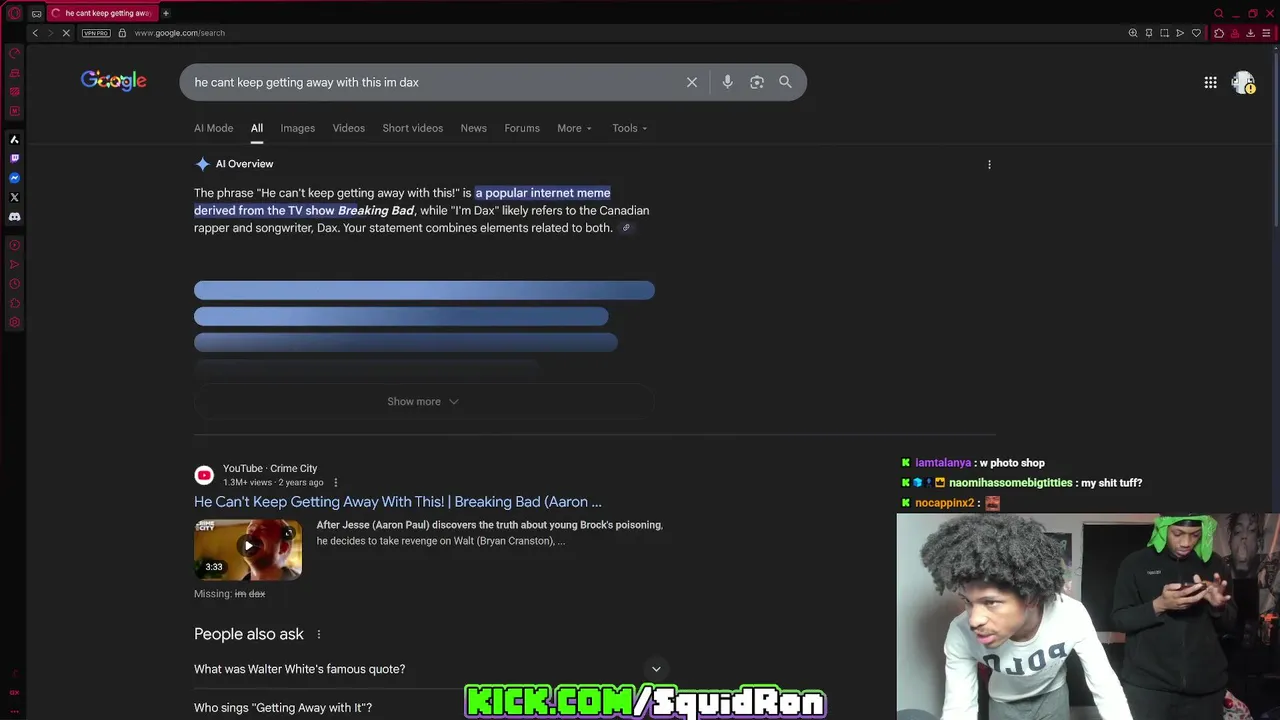Switch to AI Mode tab
1280x720 pixels.
[x=213, y=128]
